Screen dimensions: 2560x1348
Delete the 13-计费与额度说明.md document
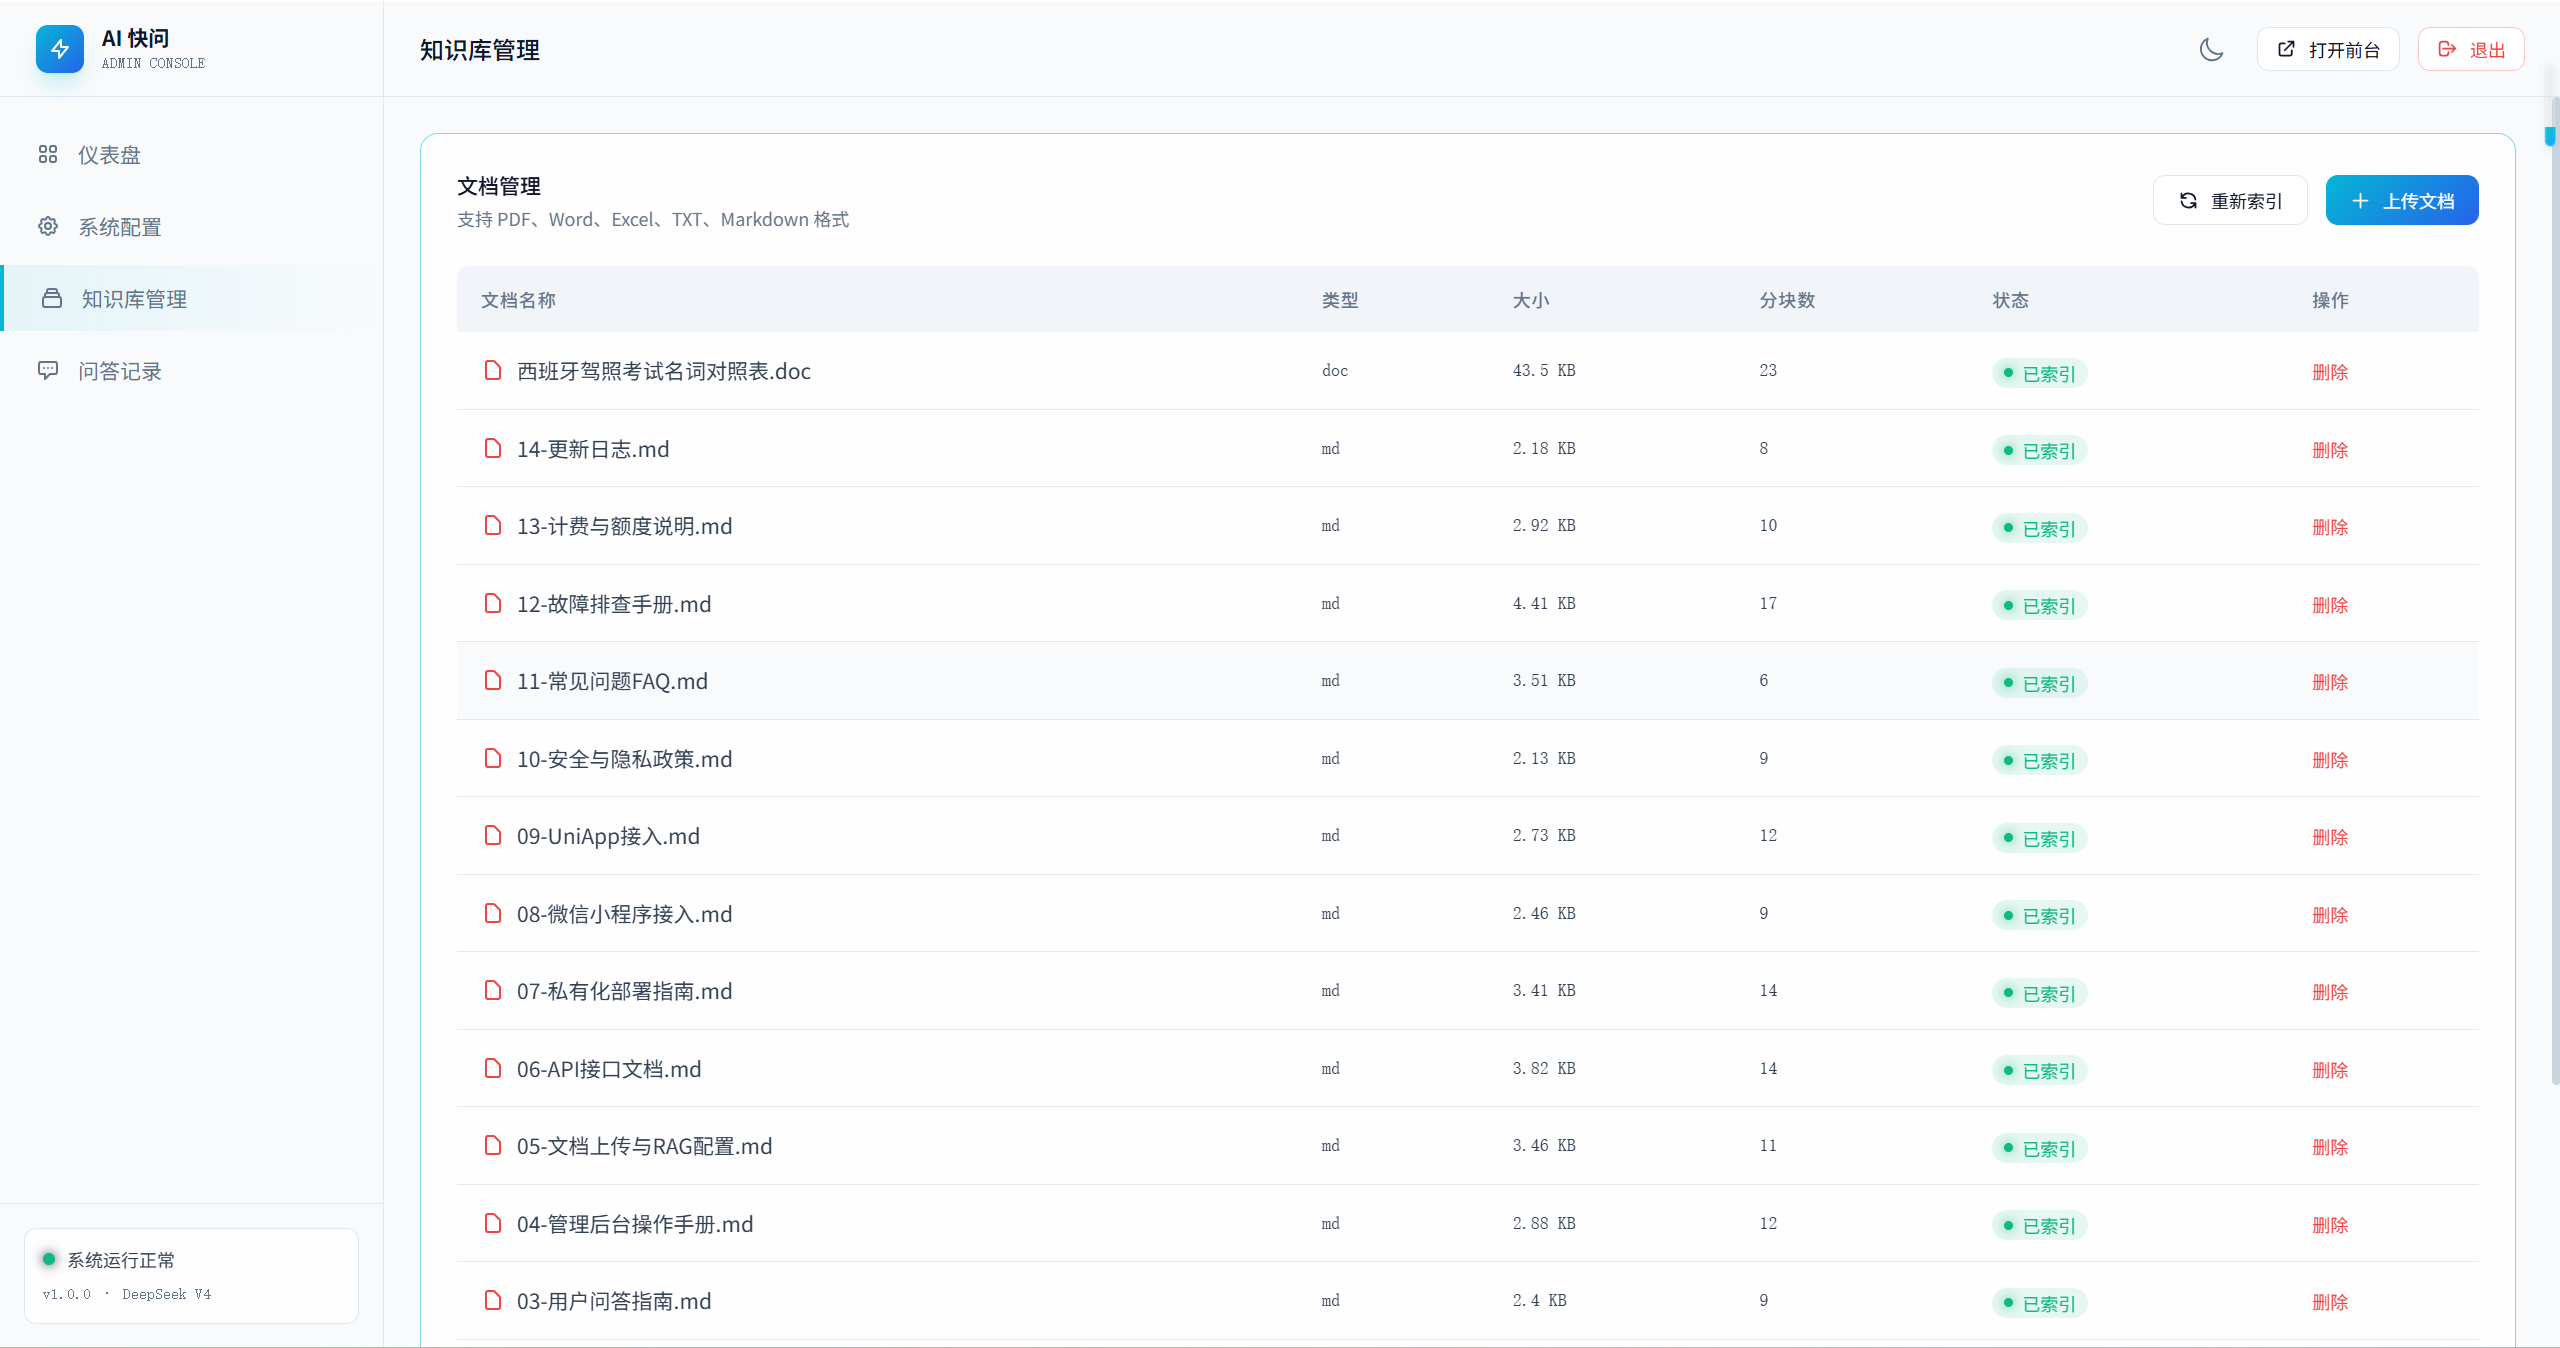click(x=2330, y=527)
